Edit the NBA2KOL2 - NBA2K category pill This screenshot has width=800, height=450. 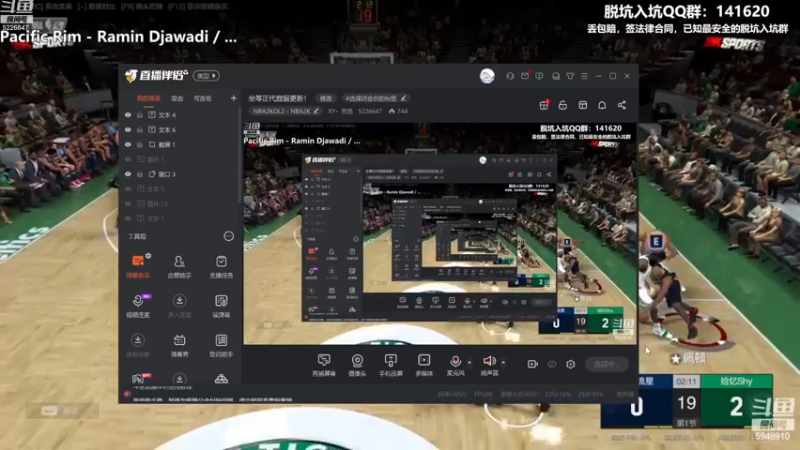click(286, 111)
